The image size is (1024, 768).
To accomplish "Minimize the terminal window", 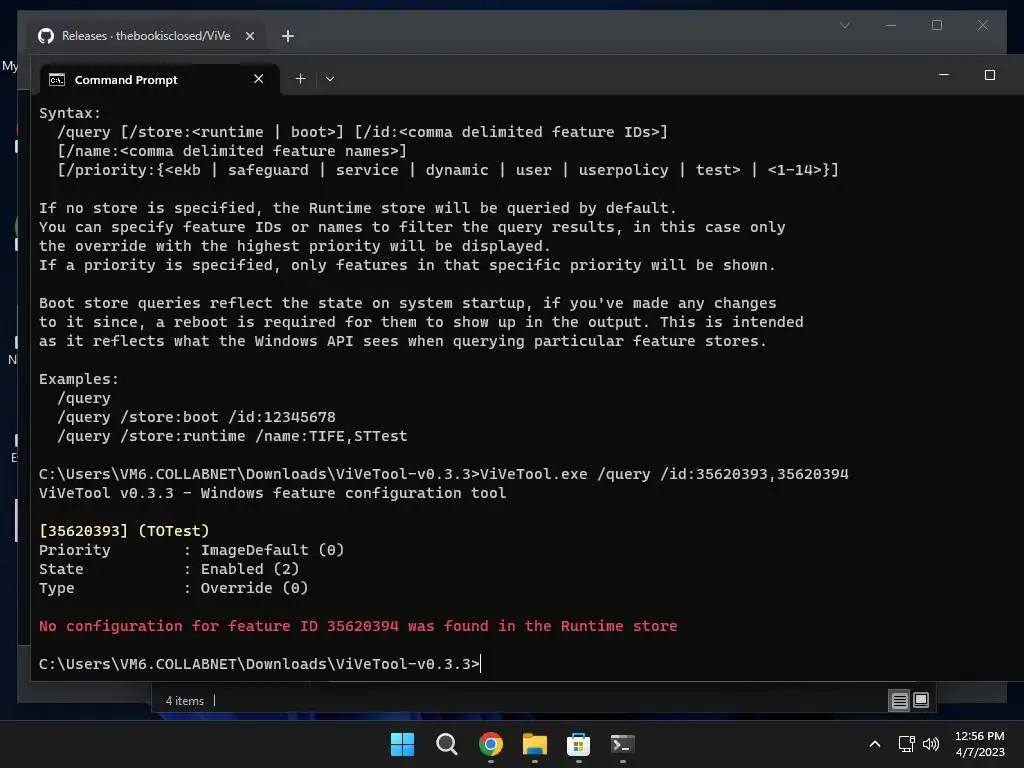I will (x=944, y=75).
